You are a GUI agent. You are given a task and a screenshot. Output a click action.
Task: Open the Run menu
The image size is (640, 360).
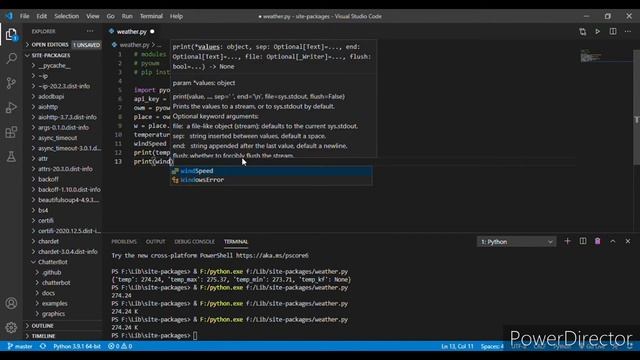[127, 16]
